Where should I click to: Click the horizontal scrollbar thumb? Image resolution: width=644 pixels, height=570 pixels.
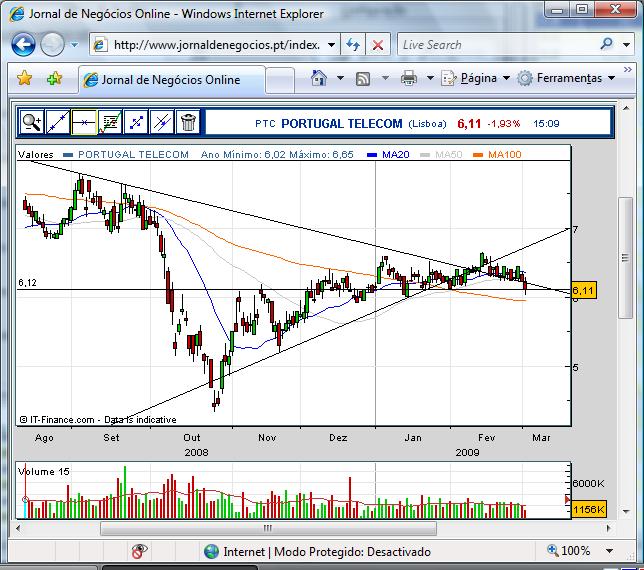[268, 528]
